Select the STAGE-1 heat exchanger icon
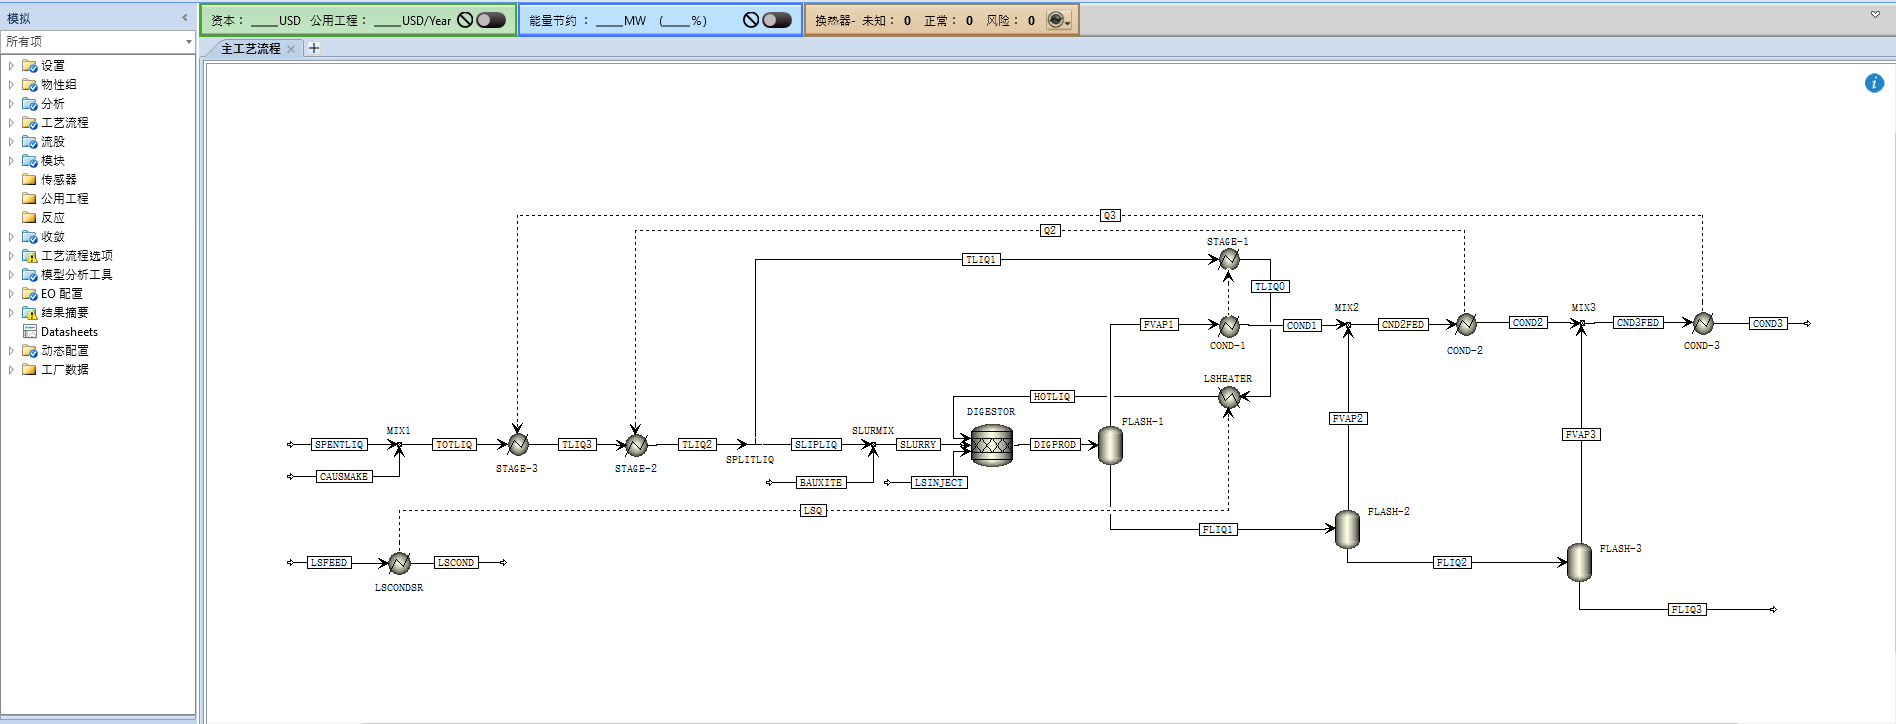Screen dimensions: 1896x724 click(1229, 259)
